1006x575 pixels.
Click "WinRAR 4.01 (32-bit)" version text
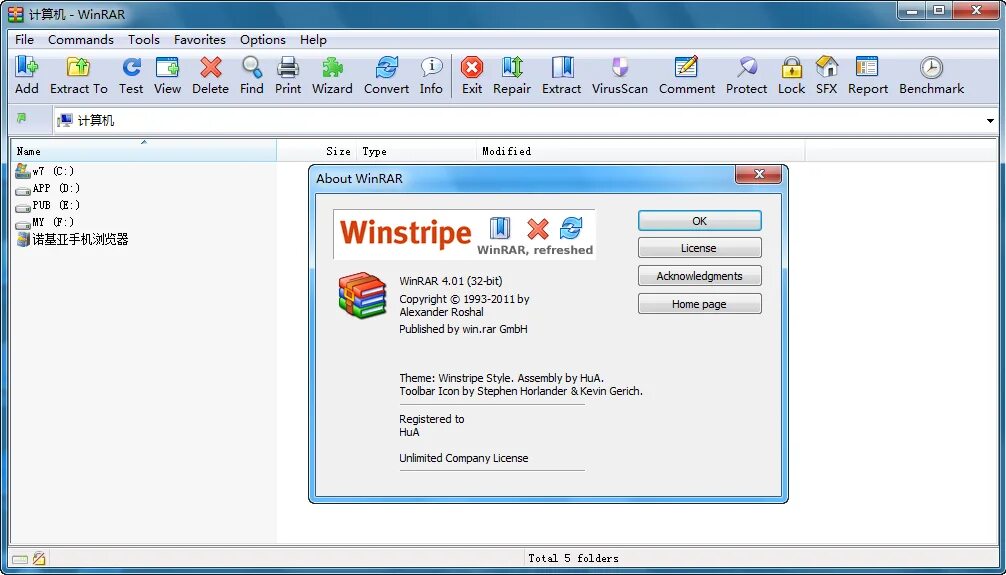(450, 281)
